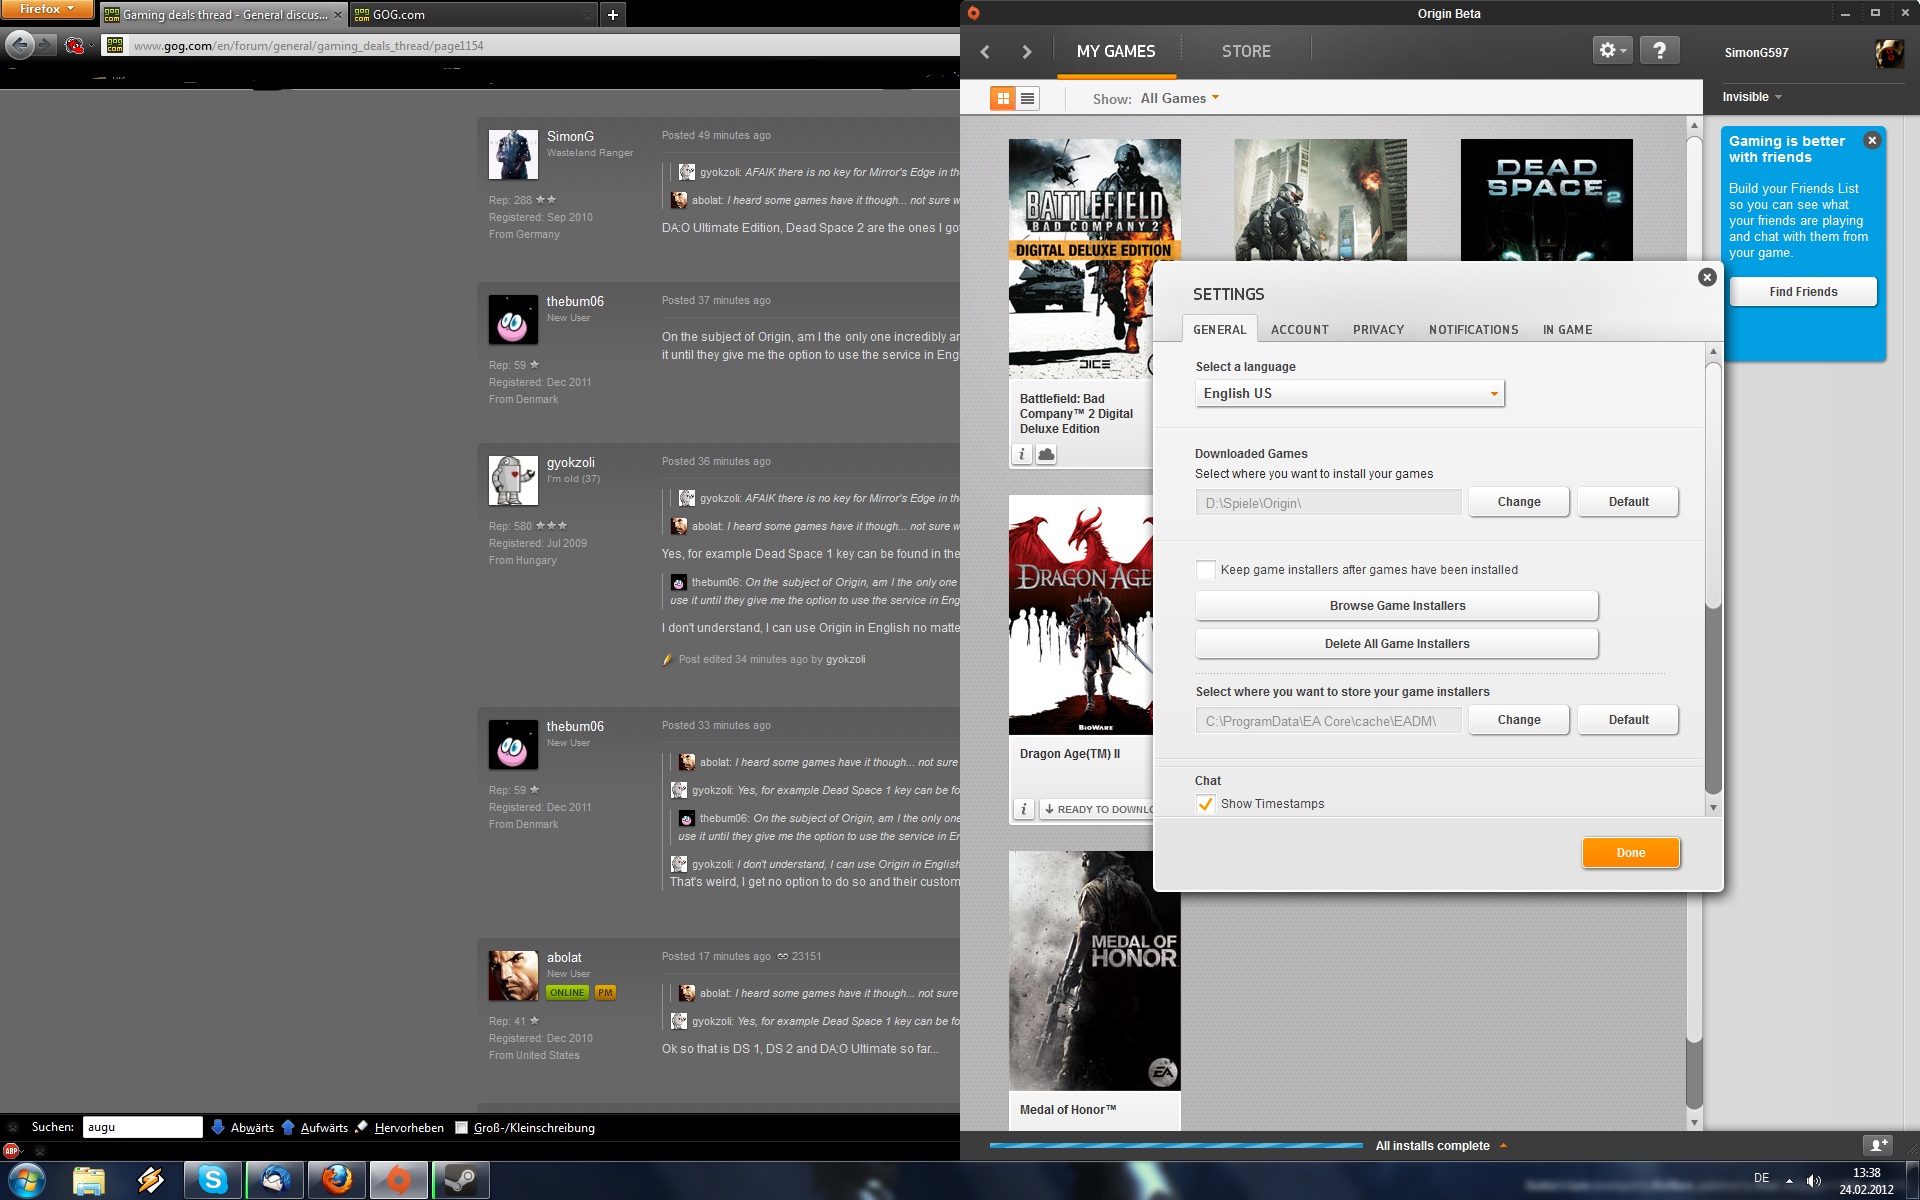Open Windows Explorer from taskbar
The width and height of the screenshot is (1920, 1200).
click(x=88, y=1181)
